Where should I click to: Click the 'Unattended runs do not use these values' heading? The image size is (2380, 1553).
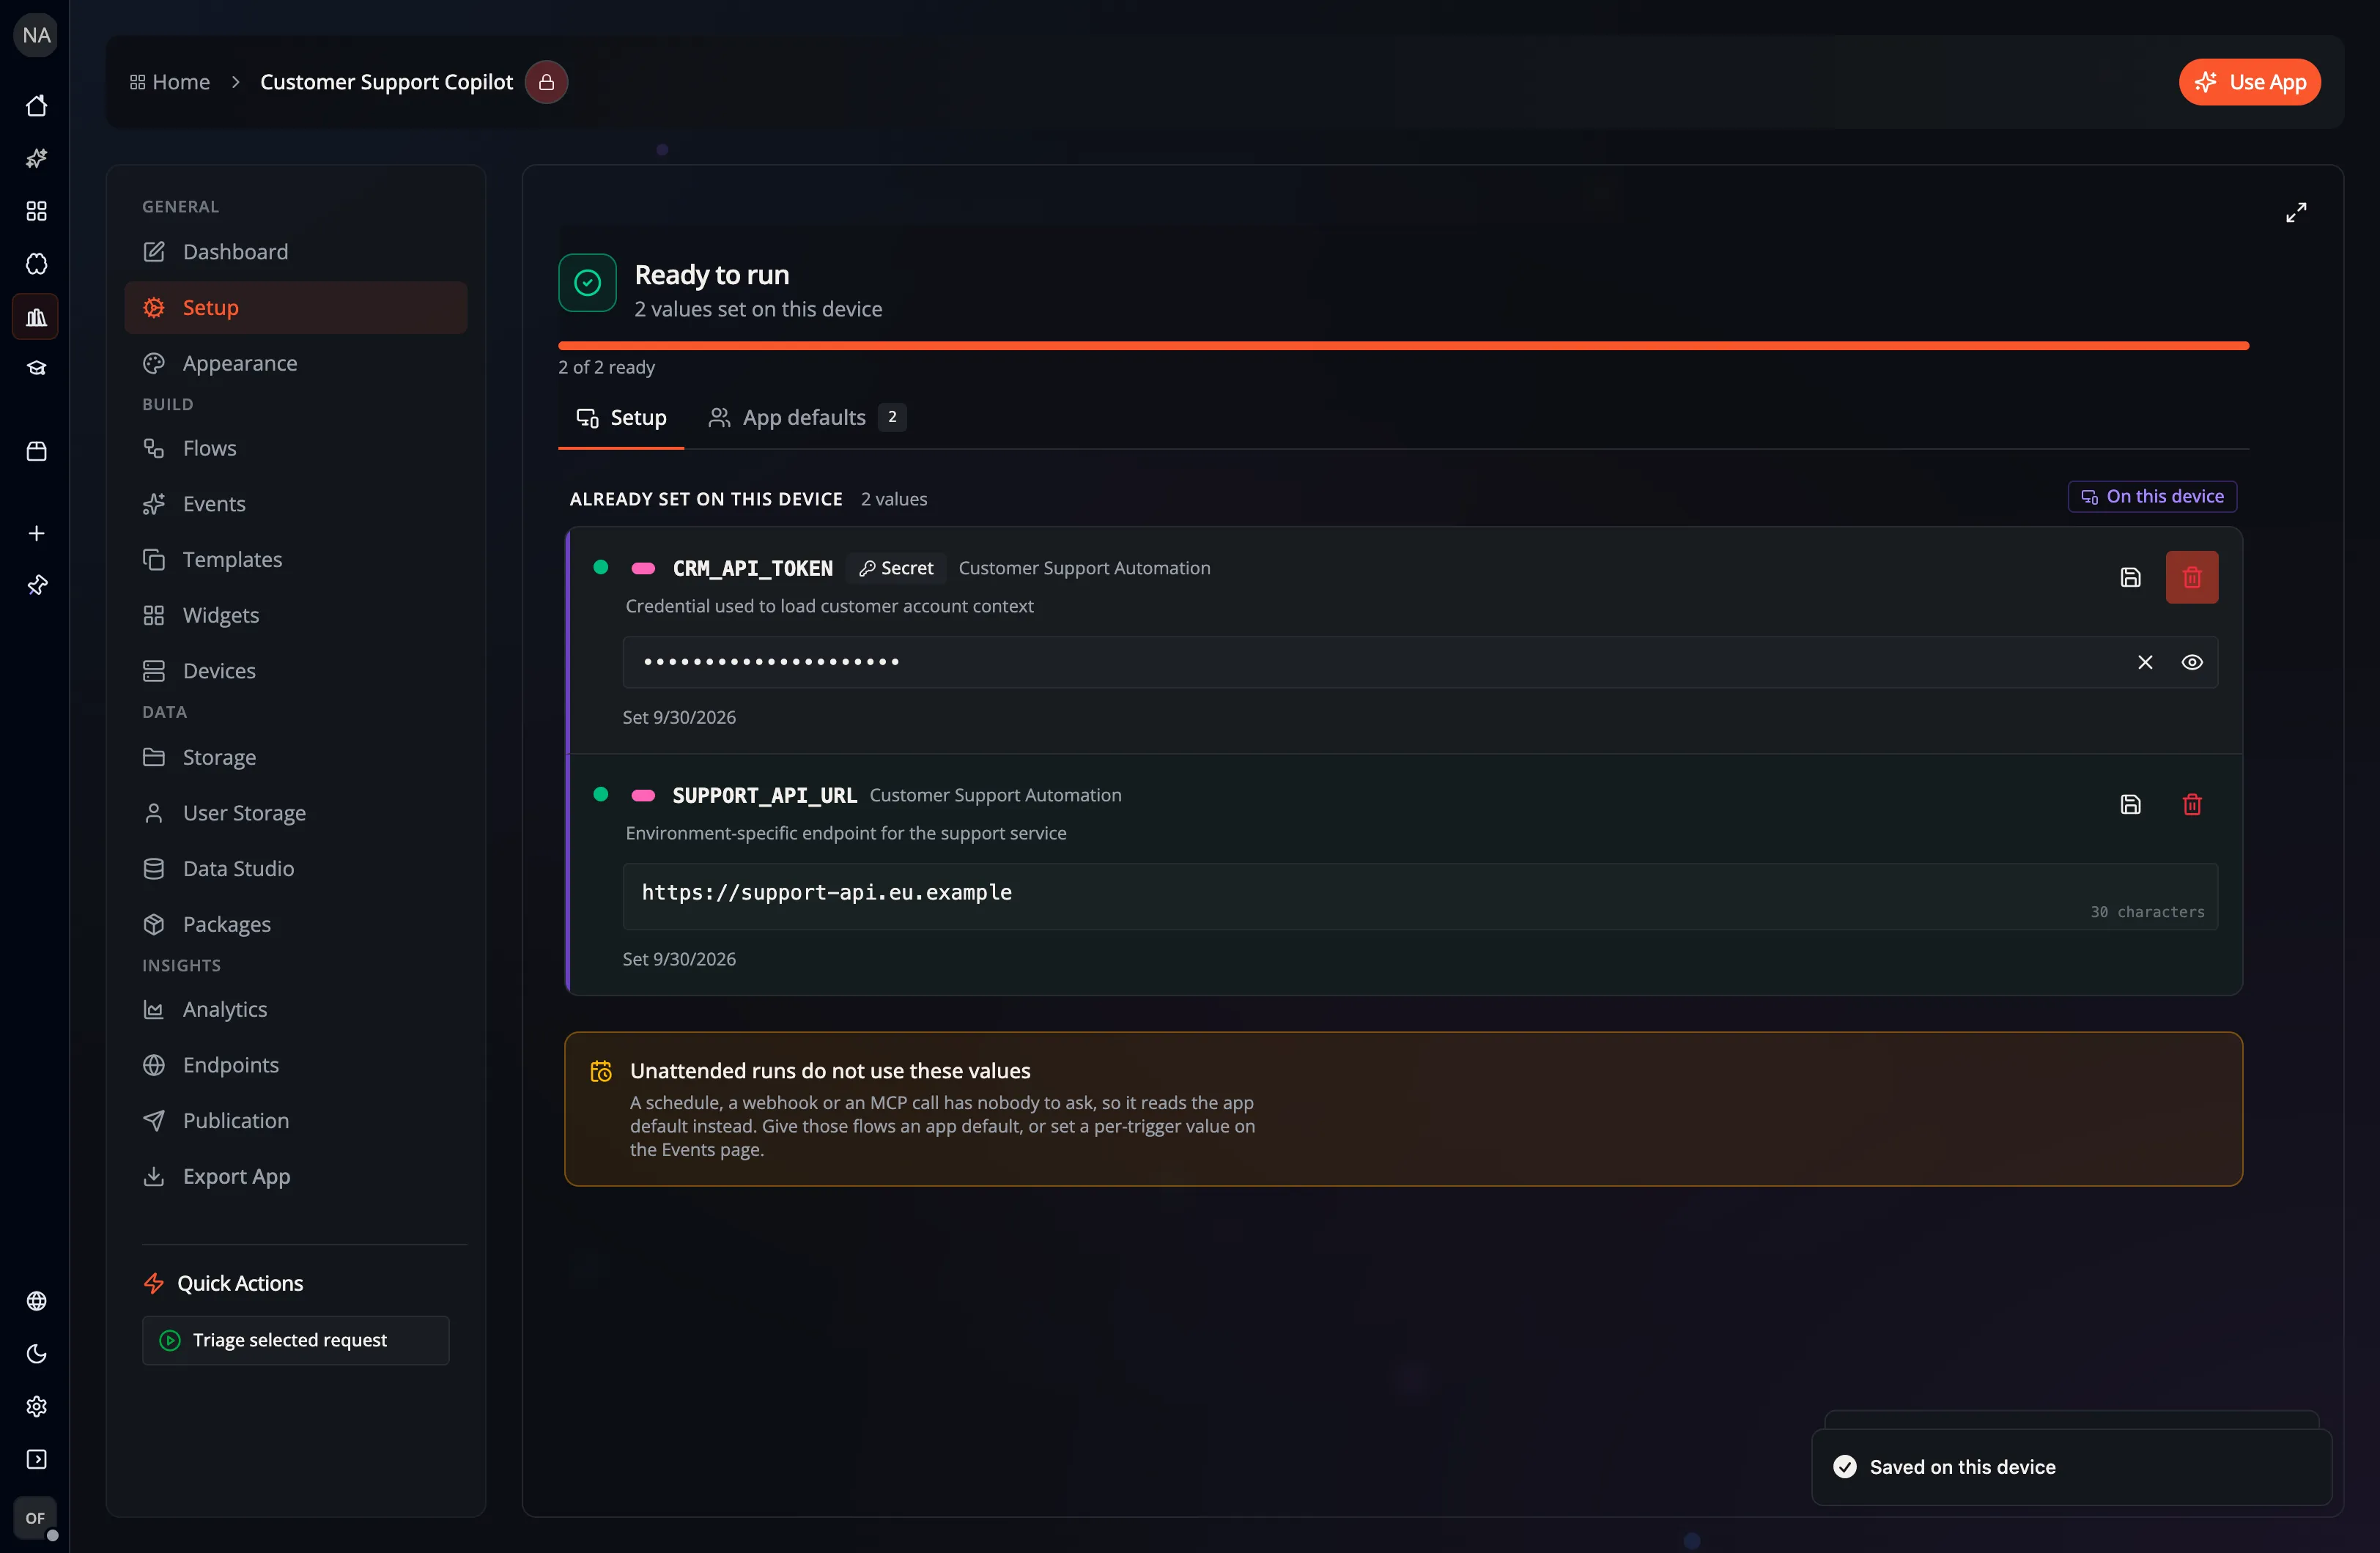point(830,1071)
